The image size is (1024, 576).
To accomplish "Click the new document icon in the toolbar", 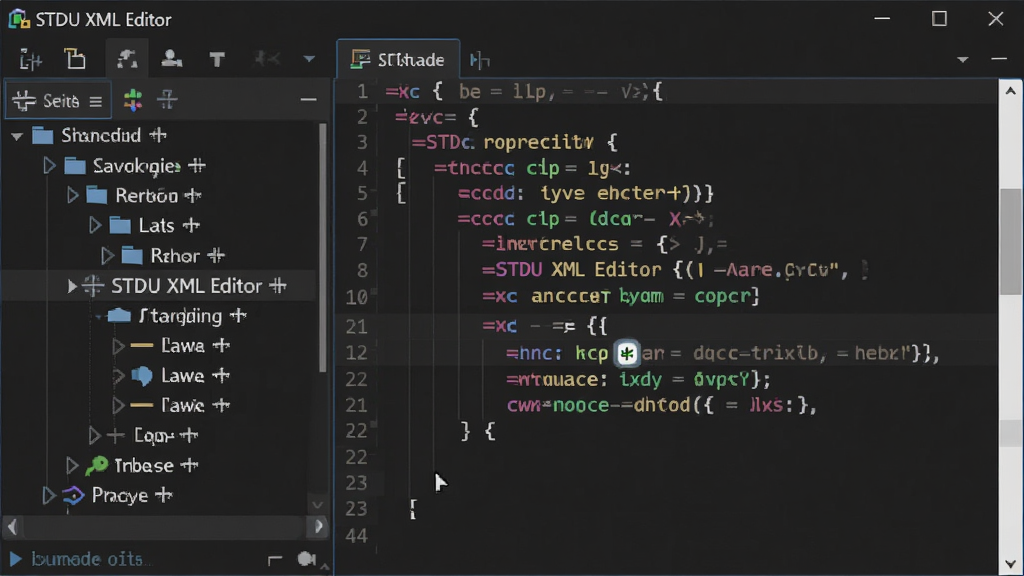I will click(x=75, y=59).
